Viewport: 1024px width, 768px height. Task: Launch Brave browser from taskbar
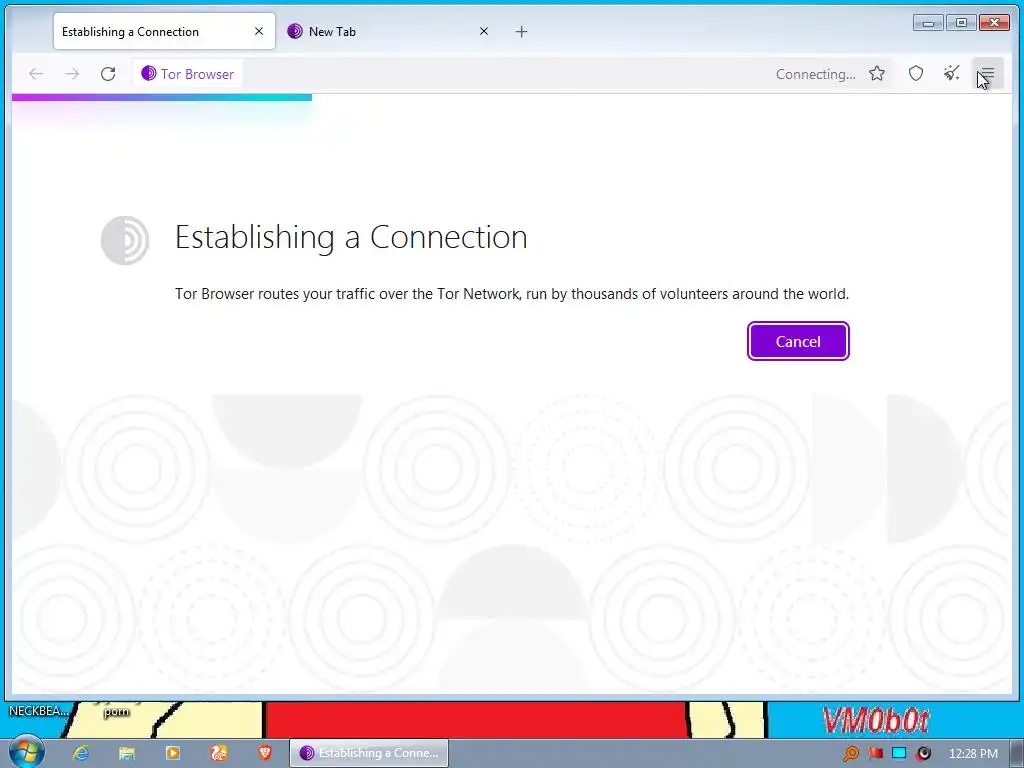[x=264, y=753]
